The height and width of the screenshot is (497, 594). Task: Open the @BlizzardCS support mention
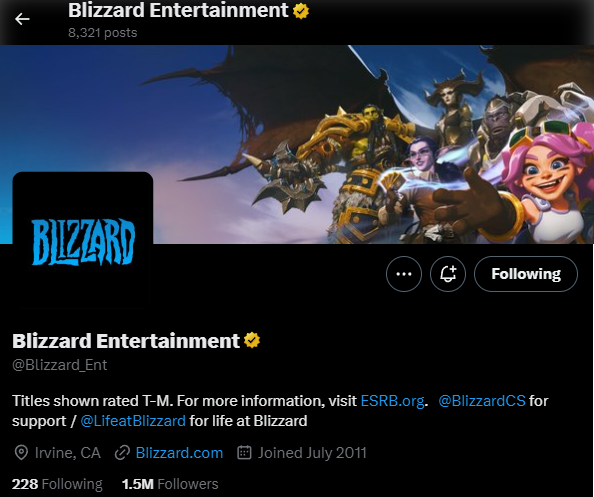click(x=482, y=401)
